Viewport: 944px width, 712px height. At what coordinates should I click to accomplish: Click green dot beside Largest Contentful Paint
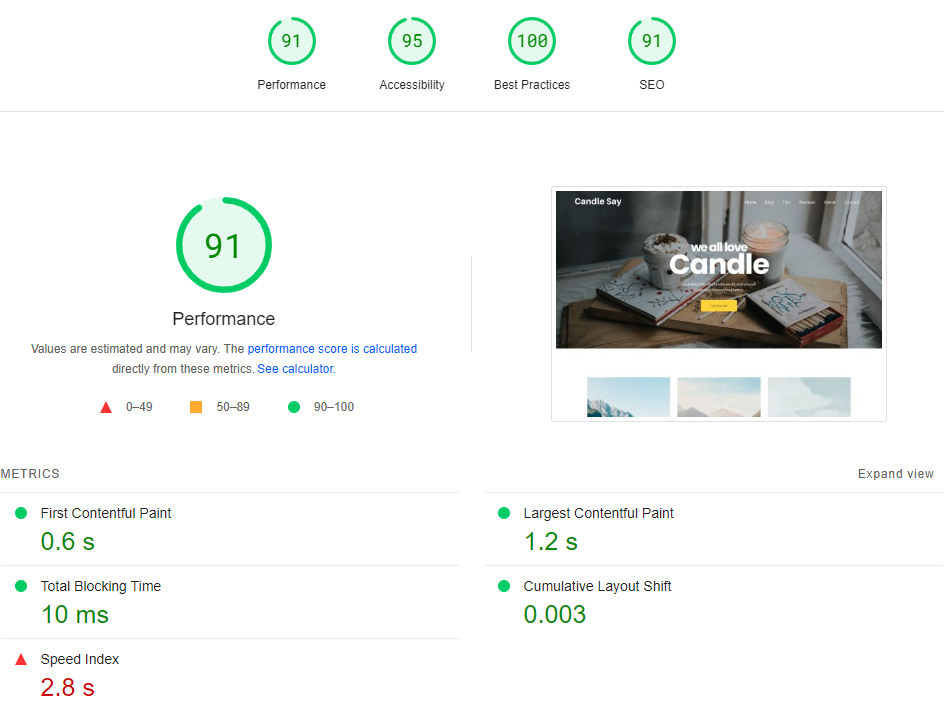point(504,513)
